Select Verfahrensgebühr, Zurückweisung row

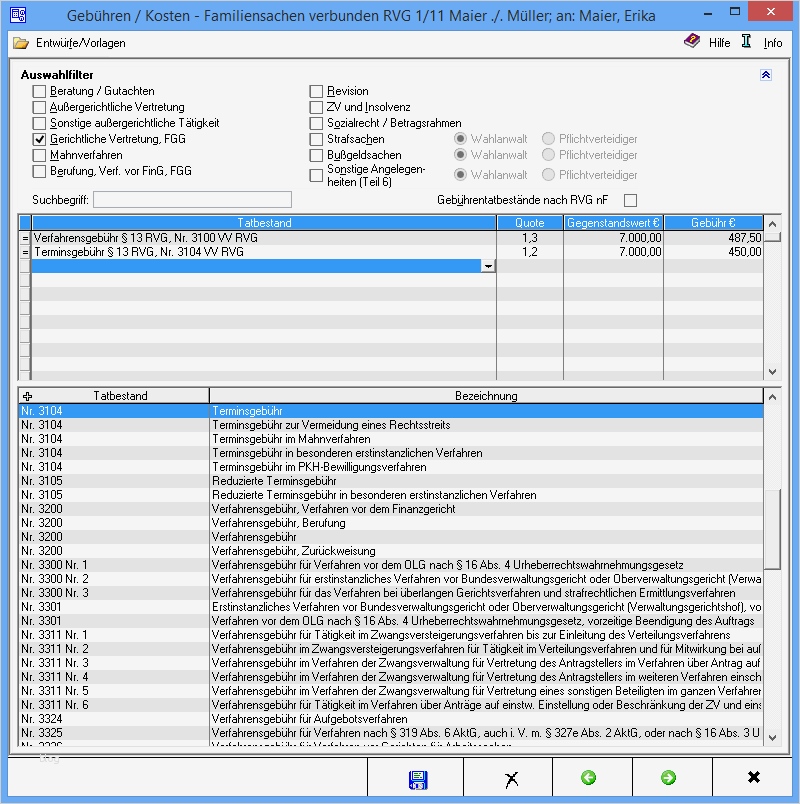coord(391,551)
